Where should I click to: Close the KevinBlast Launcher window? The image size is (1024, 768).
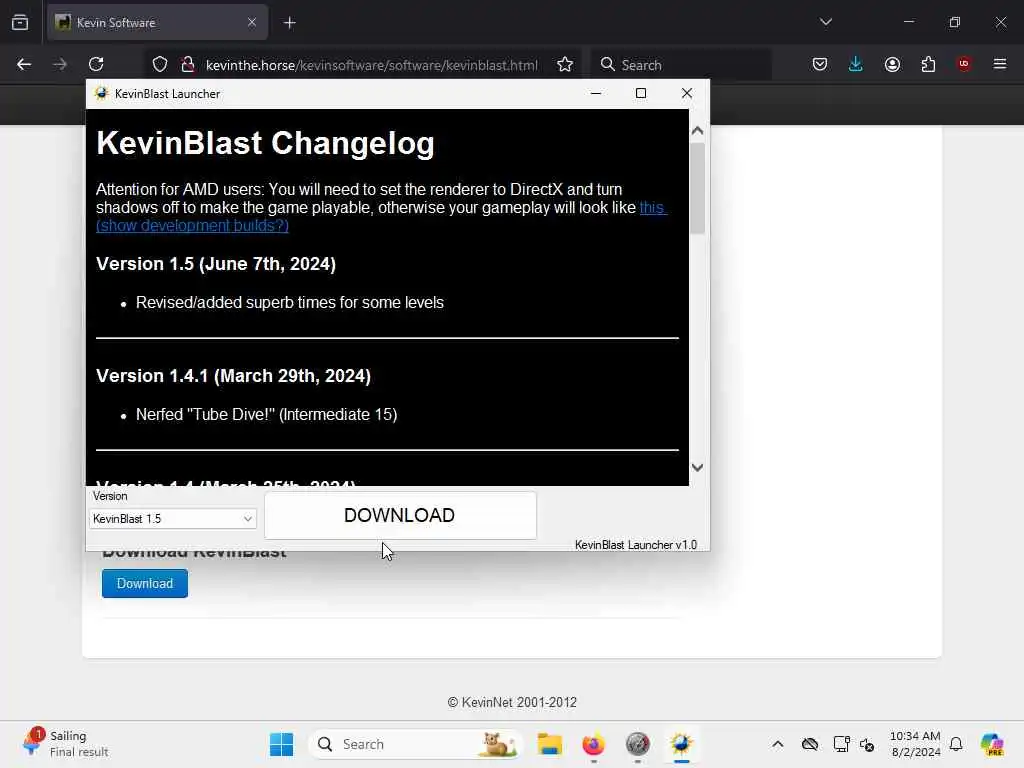(686, 93)
